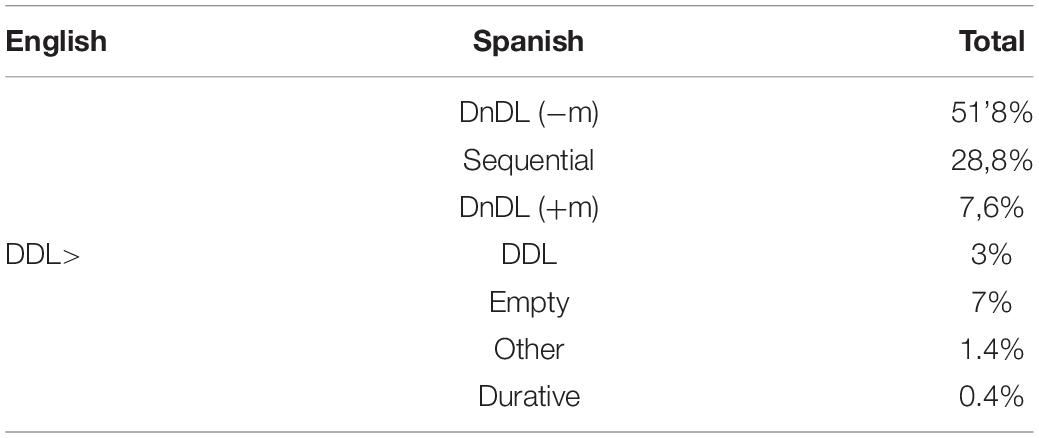Select the Empty cell
1039x438 pixels.
click(529, 303)
